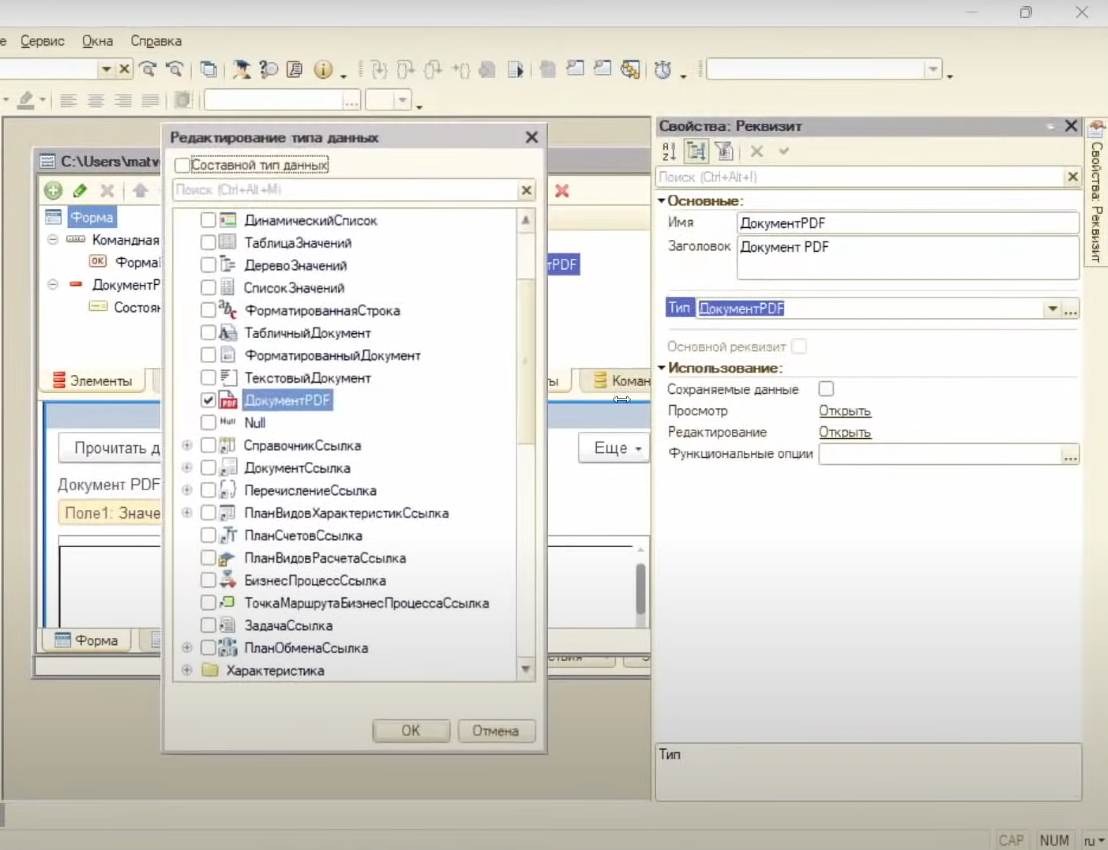This screenshot has width=1108, height=850.
Task: Click the align left icon in formatting toolbar
Action: point(69,100)
